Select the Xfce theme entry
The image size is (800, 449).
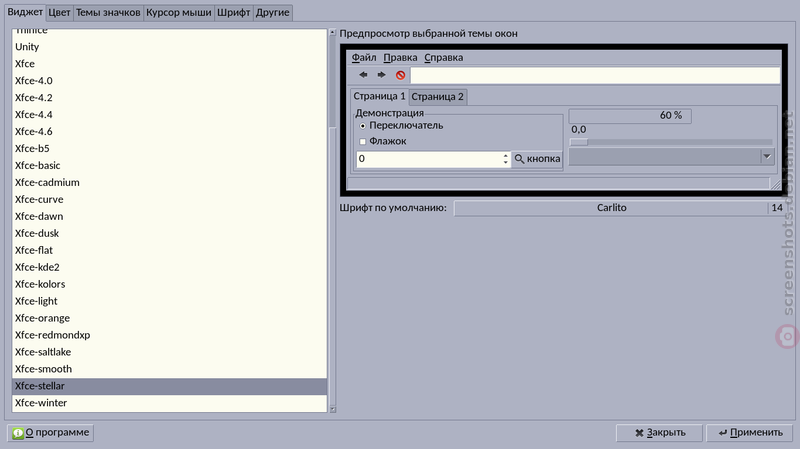(169, 64)
